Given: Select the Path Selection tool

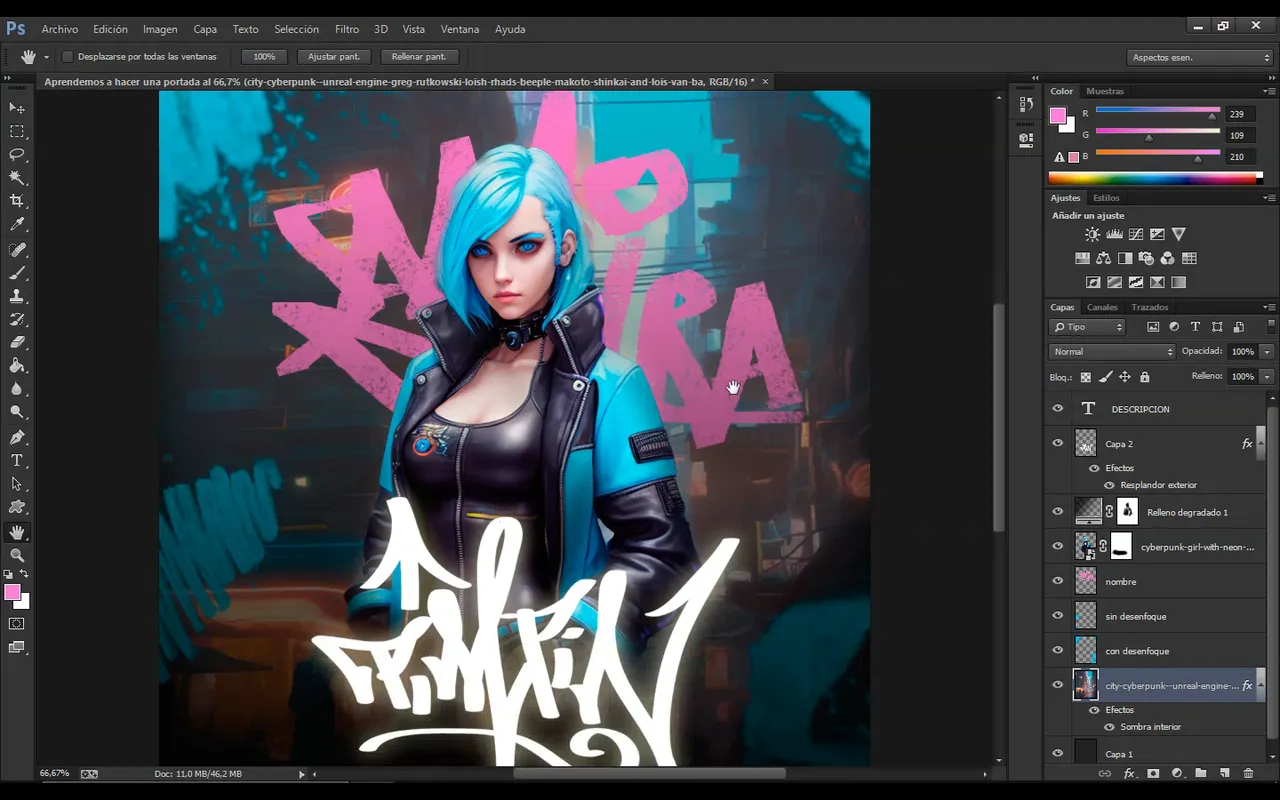Looking at the screenshot, I should point(17,484).
